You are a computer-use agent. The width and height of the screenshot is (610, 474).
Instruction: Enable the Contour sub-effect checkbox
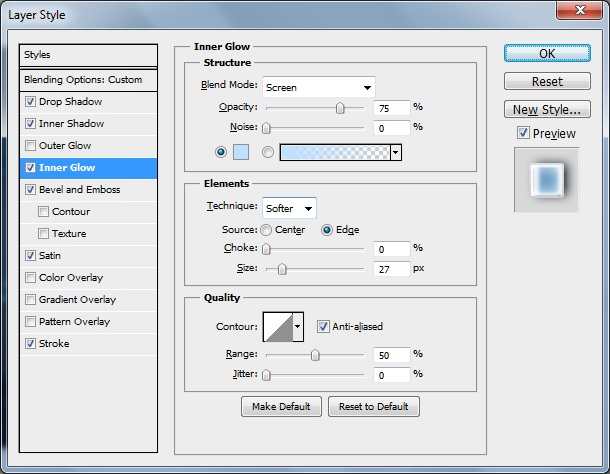pyautogui.click(x=43, y=211)
